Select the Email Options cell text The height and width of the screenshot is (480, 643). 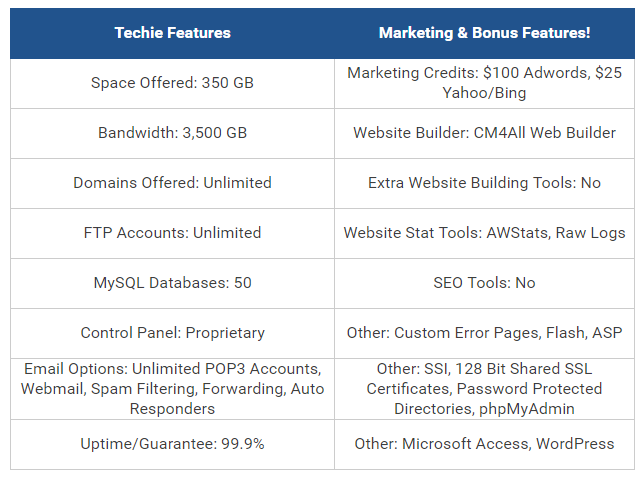[172, 389]
